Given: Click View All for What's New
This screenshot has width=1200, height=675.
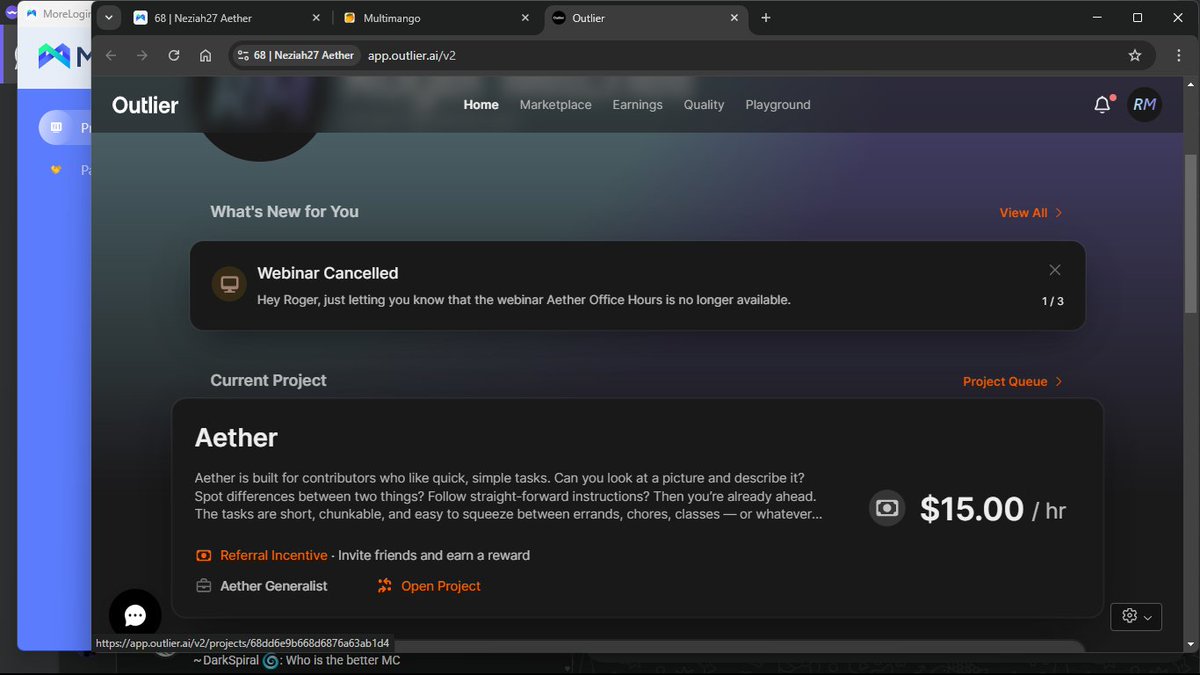Looking at the screenshot, I should pyautogui.click(x=1031, y=213).
